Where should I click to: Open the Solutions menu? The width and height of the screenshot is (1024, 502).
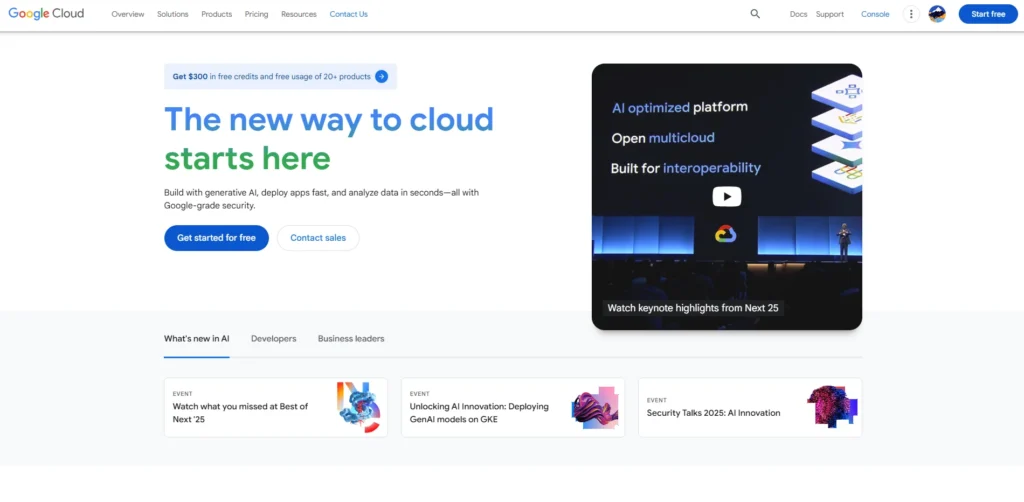tap(172, 14)
